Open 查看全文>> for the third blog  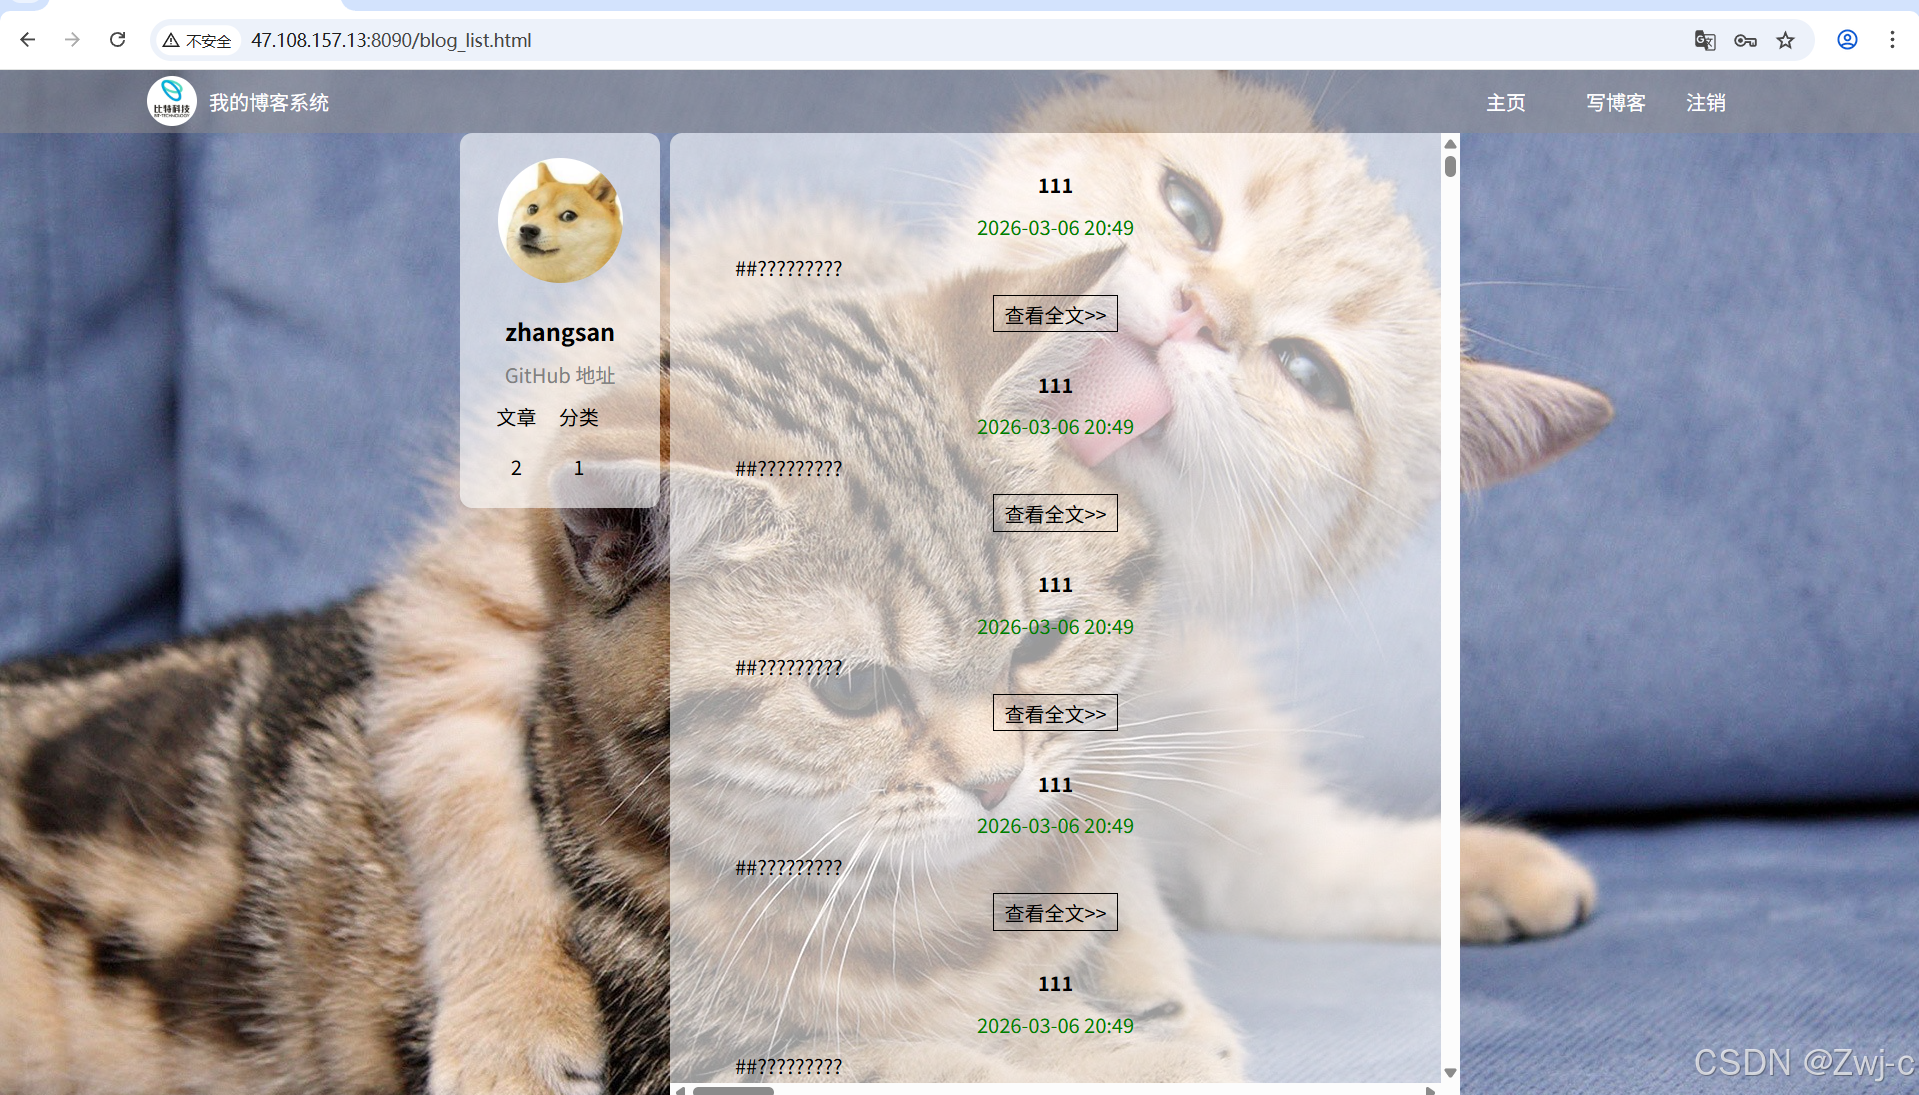click(x=1055, y=713)
